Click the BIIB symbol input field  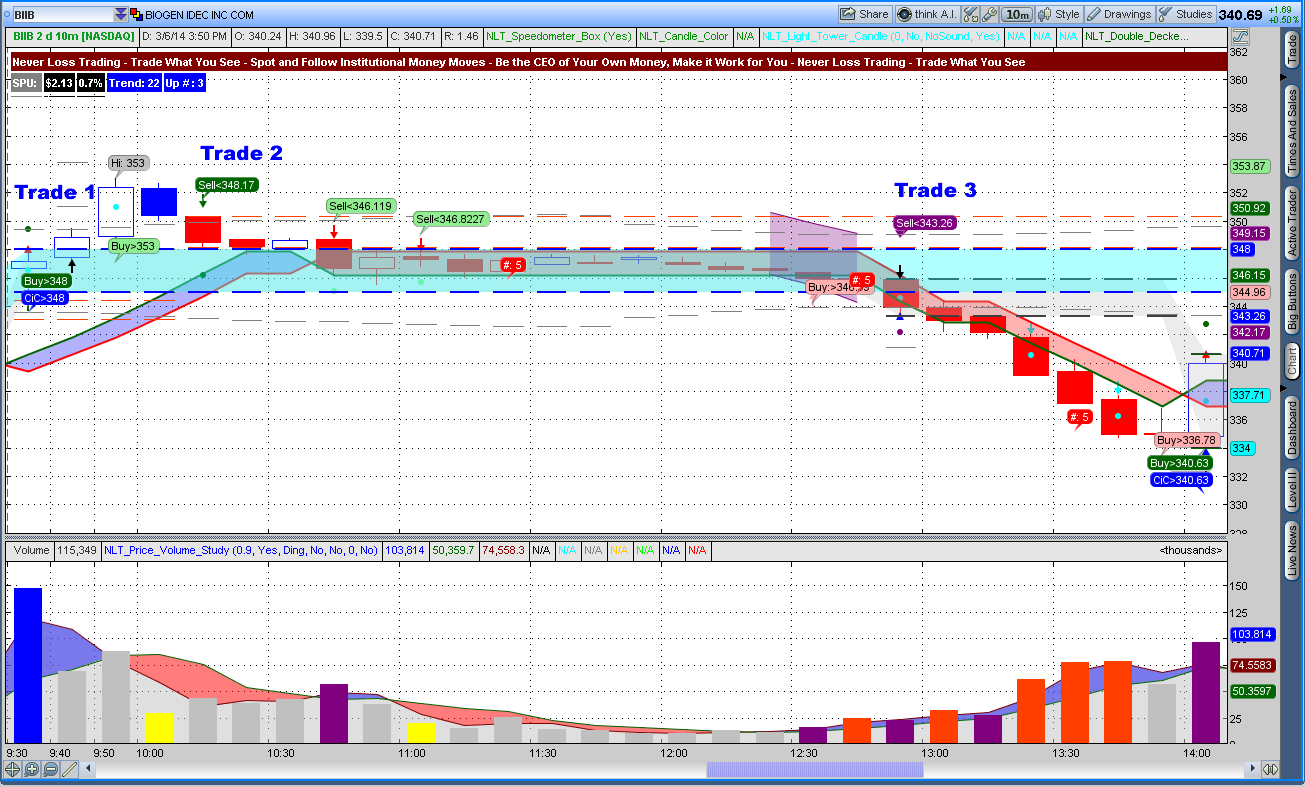click(62, 15)
